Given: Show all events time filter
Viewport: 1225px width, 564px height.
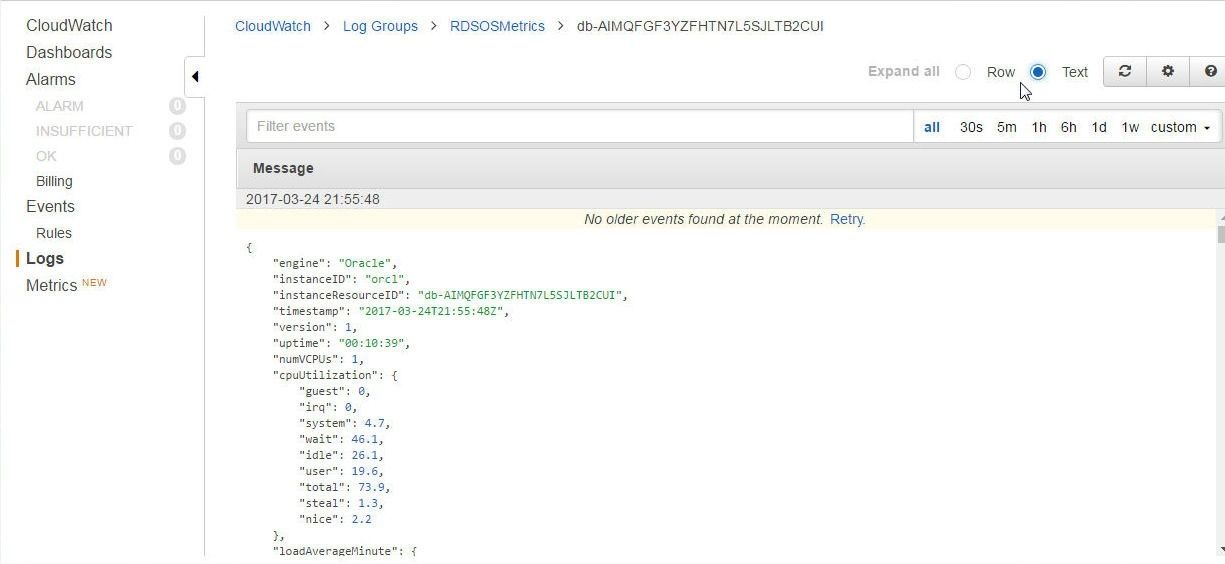Looking at the screenshot, I should [932, 127].
